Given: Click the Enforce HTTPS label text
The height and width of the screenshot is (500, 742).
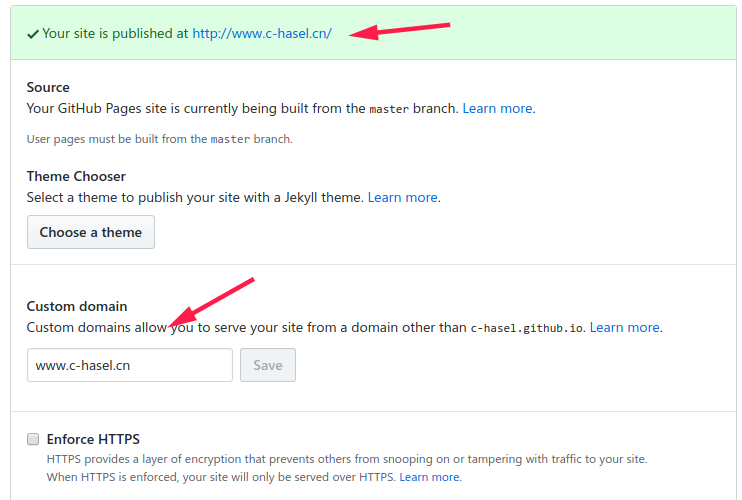Looking at the screenshot, I should point(93,439).
